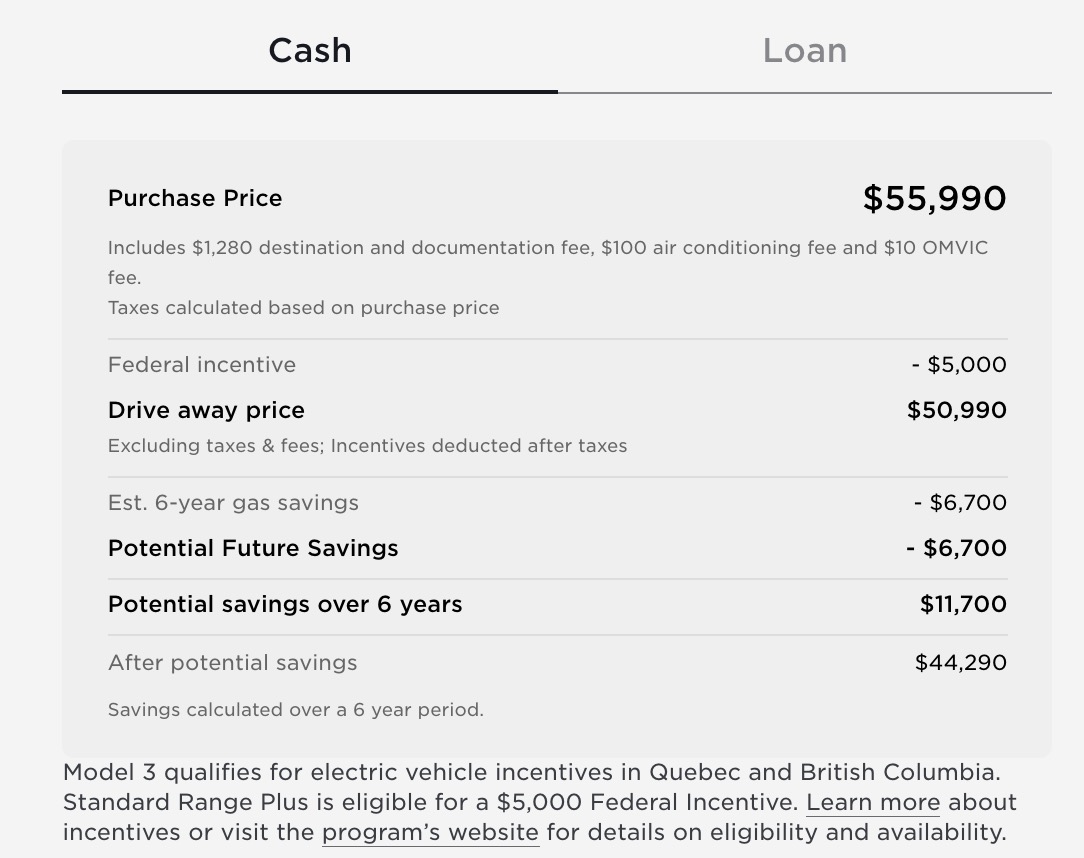Visit the program's website link
This screenshot has height=858, width=1084.
point(430,832)
